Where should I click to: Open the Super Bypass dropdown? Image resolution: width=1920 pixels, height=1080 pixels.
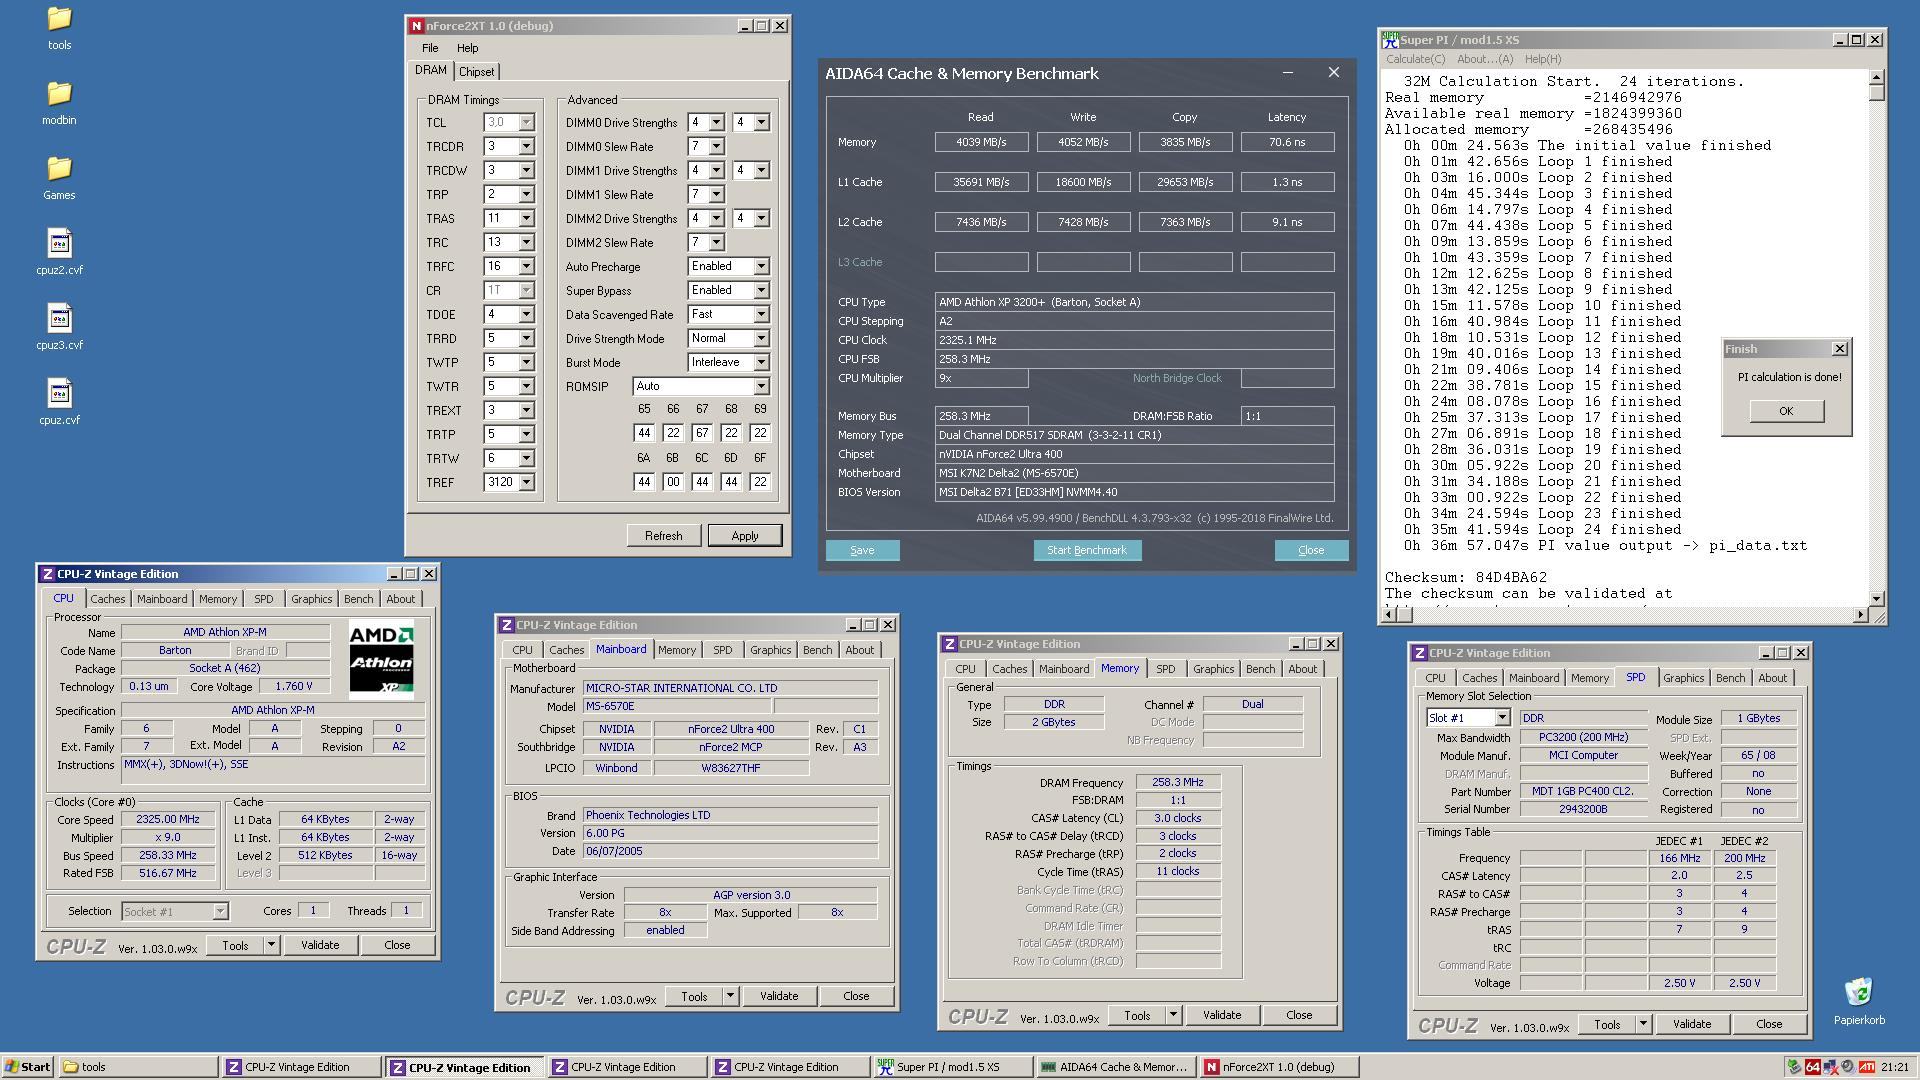click(x=761, y=290)
